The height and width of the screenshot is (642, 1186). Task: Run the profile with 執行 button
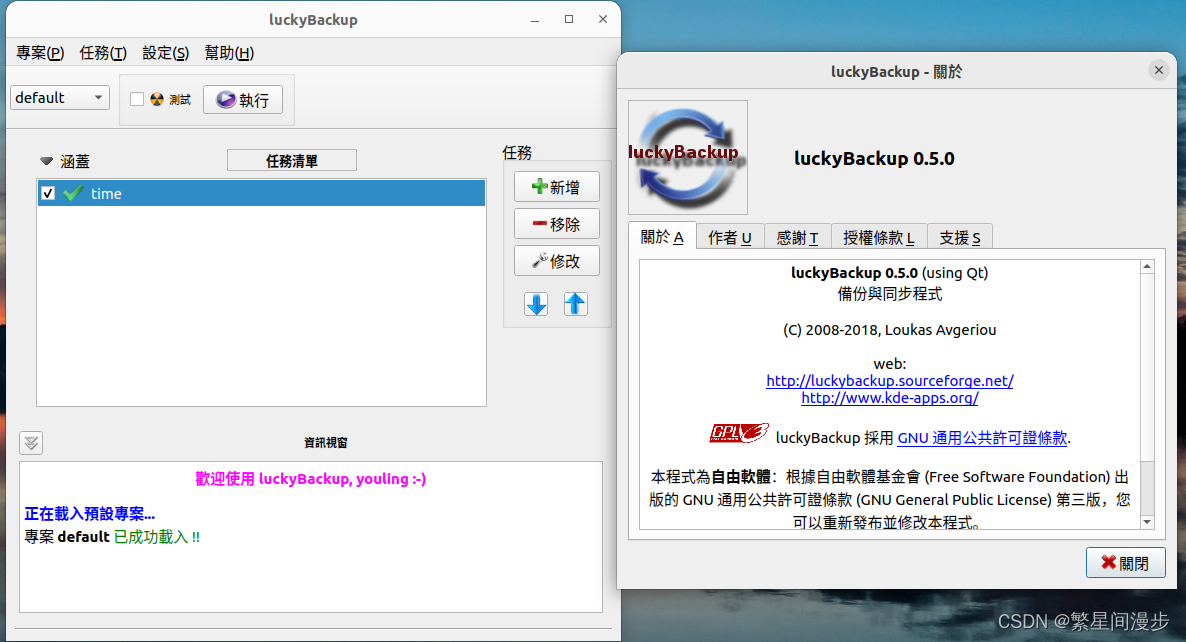click(x=243, y=100)
